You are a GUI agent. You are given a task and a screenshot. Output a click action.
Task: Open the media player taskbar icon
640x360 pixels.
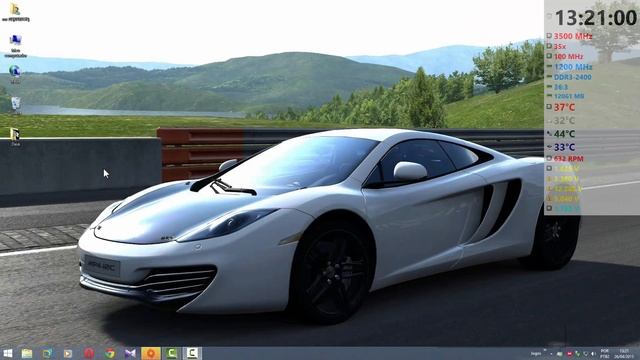[68, 353]
